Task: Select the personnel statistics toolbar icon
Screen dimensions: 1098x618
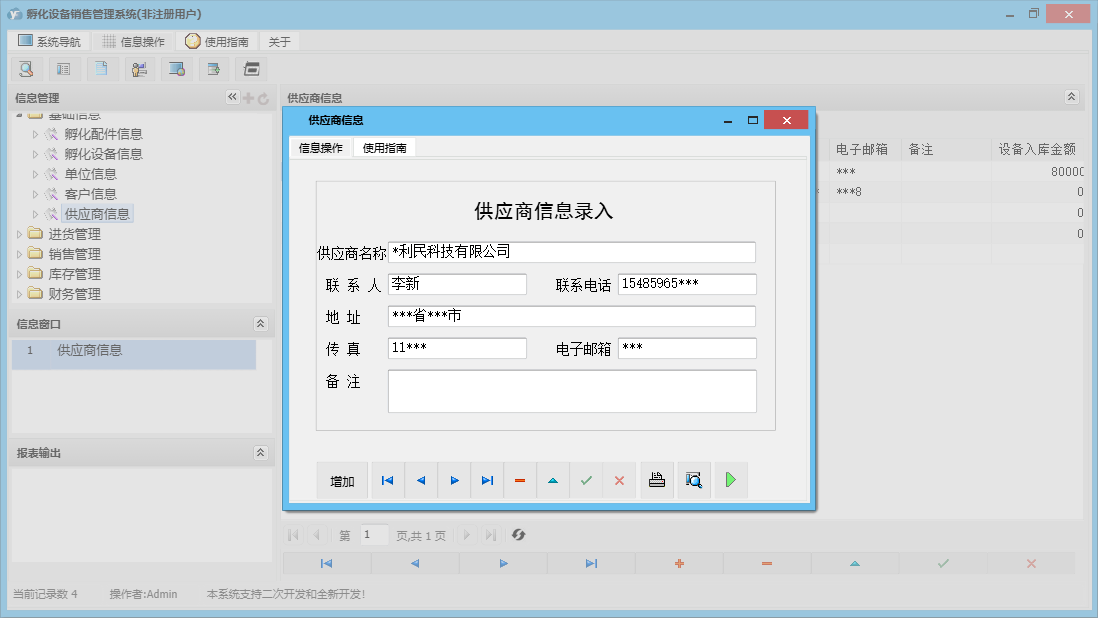Action: coord(138,68)
